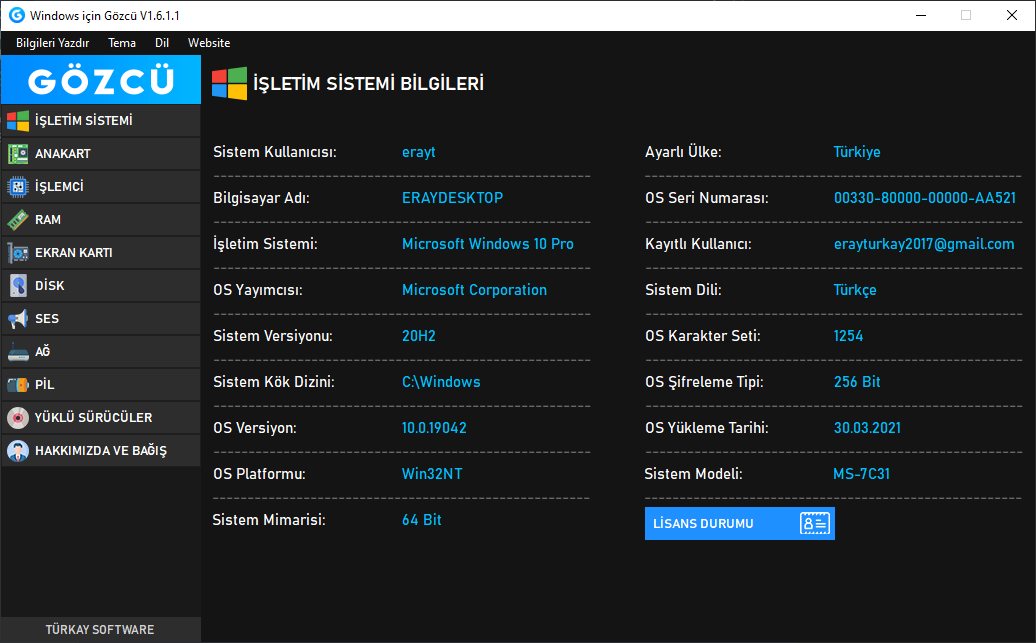Click the character set value 1254

click(x=848, y=336)
